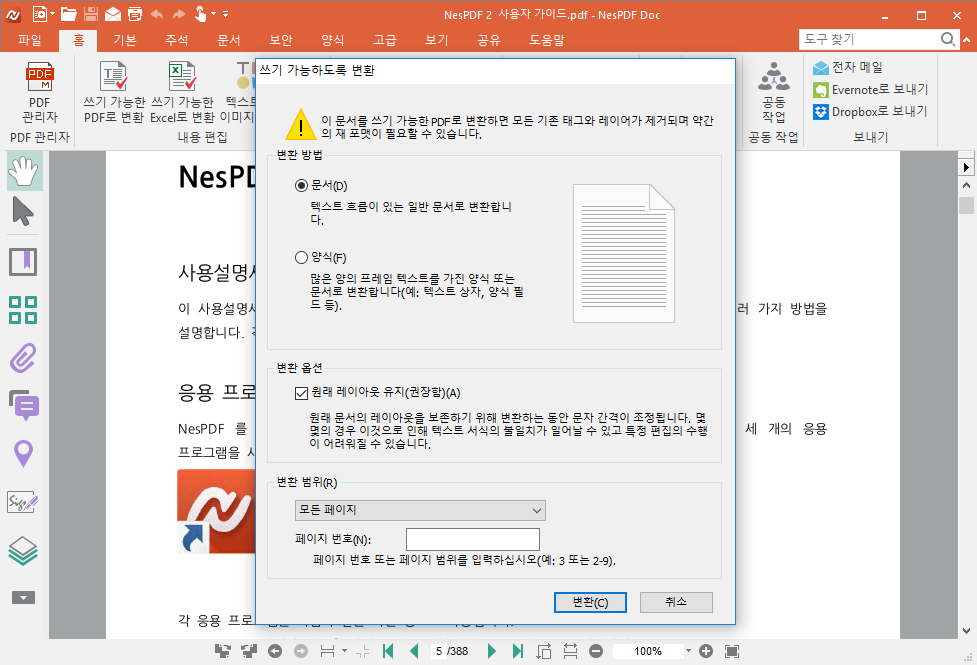This screenshot has width=977, height=665.
Task: Open the Bookmarks panel
Action: click(23, 262)
